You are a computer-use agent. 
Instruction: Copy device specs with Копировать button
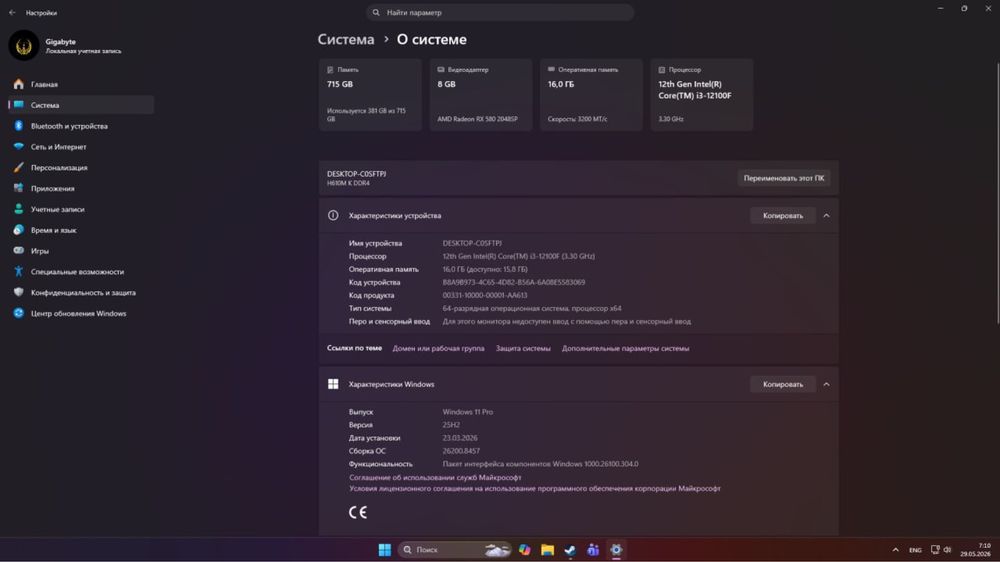pyautogui.click(x=783, y=216)
